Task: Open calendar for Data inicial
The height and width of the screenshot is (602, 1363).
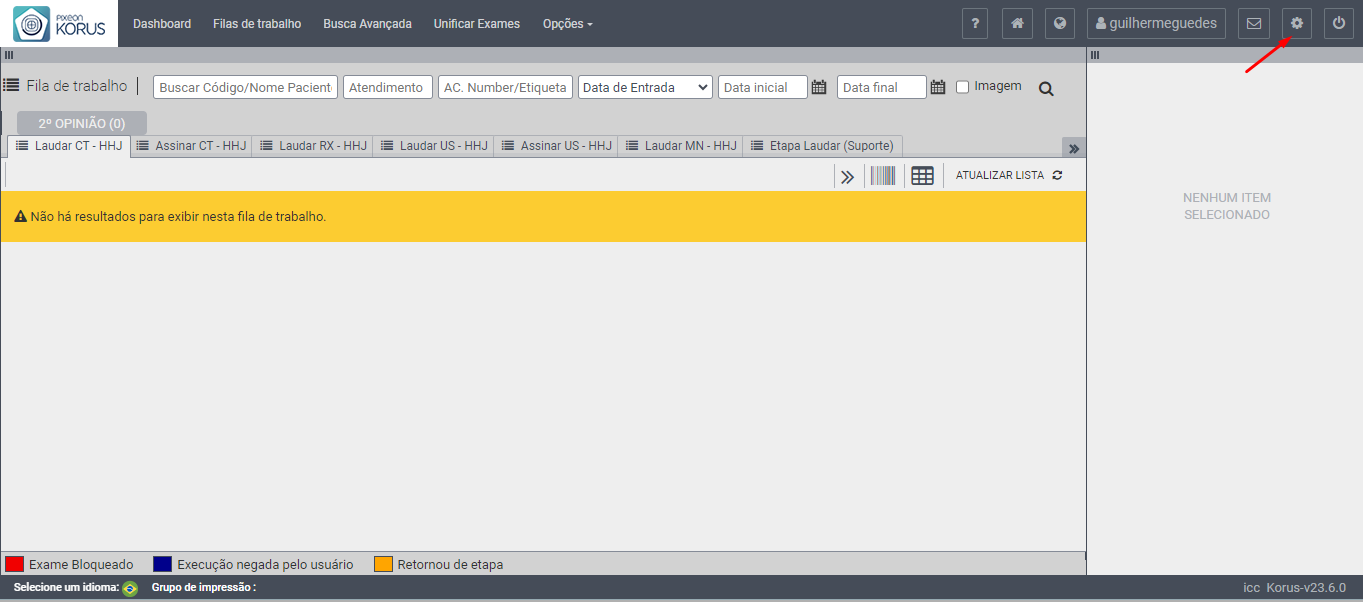Action: pos(819,87)
